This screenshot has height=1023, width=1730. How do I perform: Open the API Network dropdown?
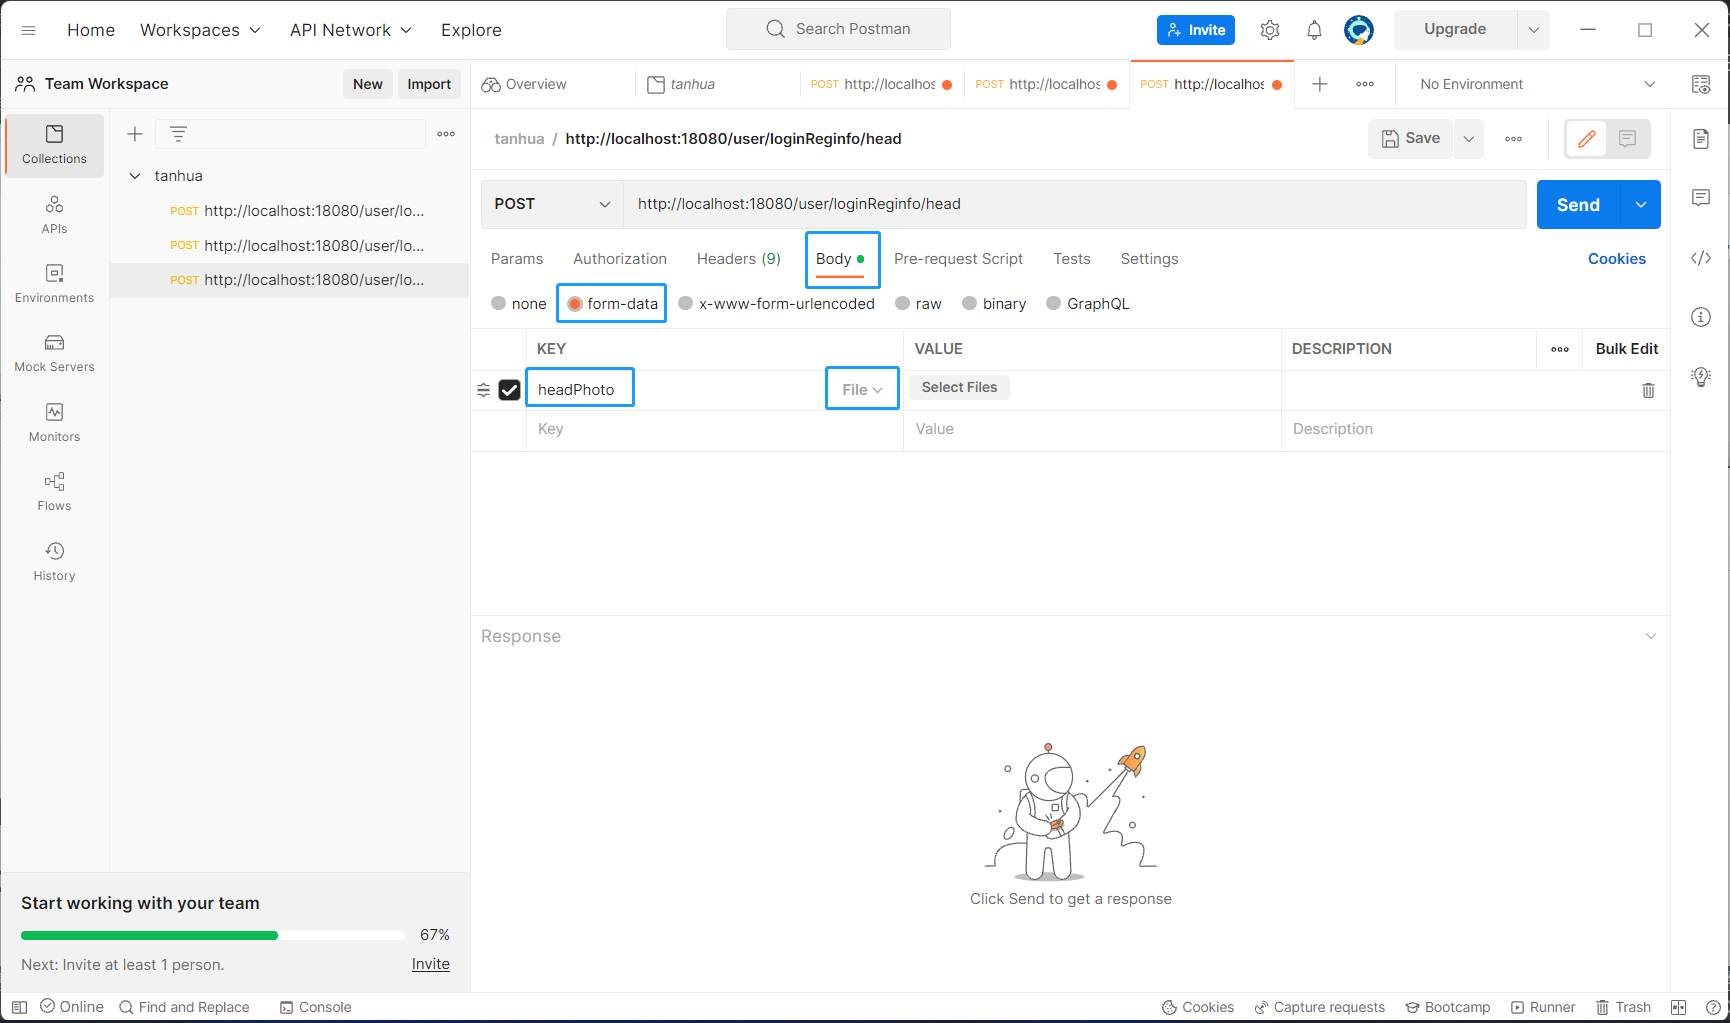click(x=351, y=30)
